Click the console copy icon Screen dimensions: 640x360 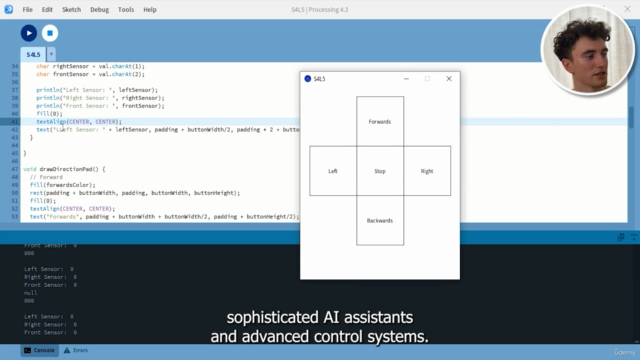(x=621, y=237)
